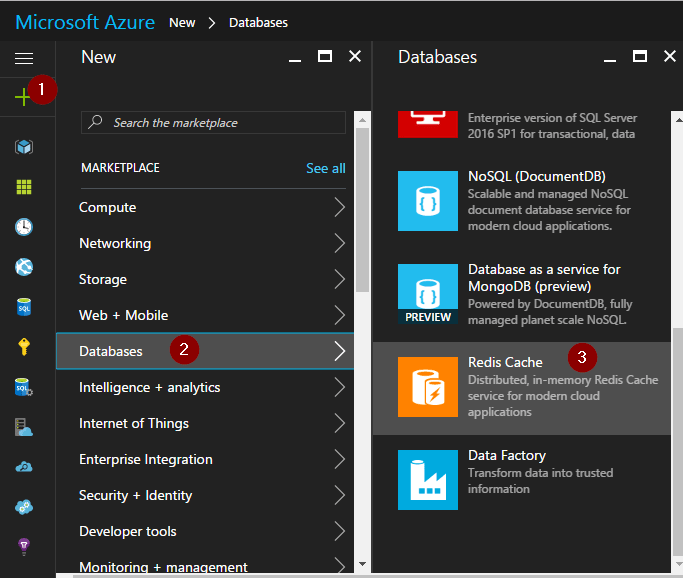Open App Services globe icon in sidebar
The image size is (683, 578).
pyautogui.click(x=24, y=267)
